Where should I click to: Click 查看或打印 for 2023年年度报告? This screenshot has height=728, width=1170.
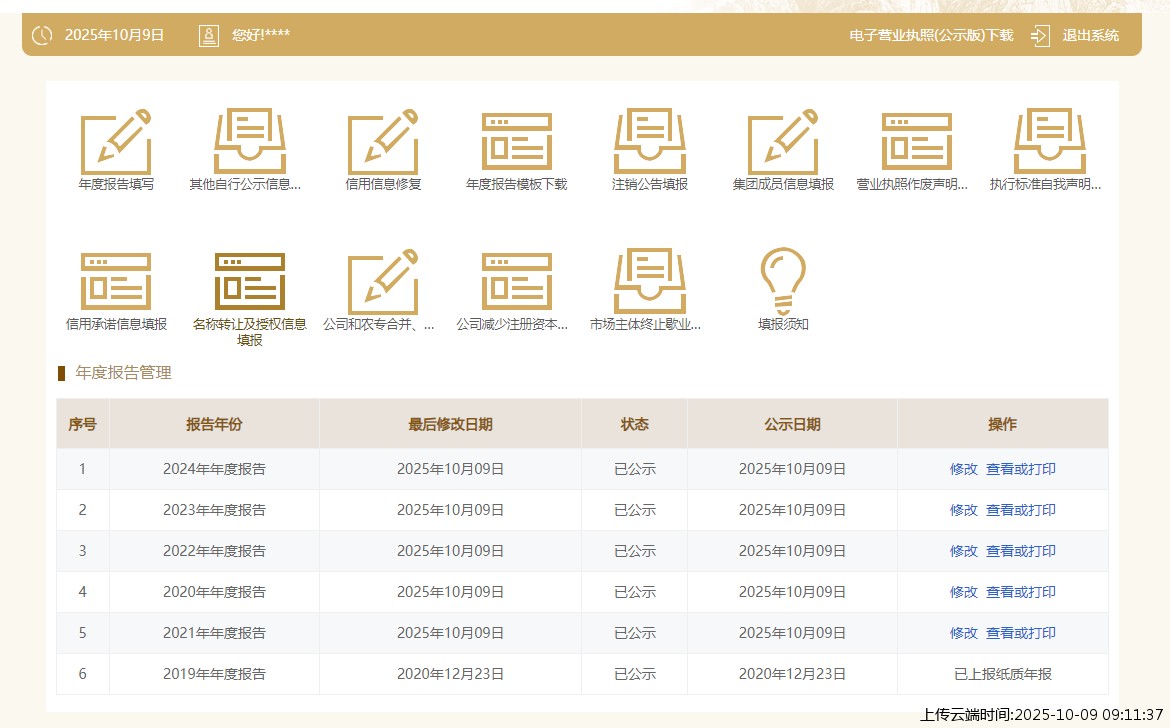(1020, 510)
